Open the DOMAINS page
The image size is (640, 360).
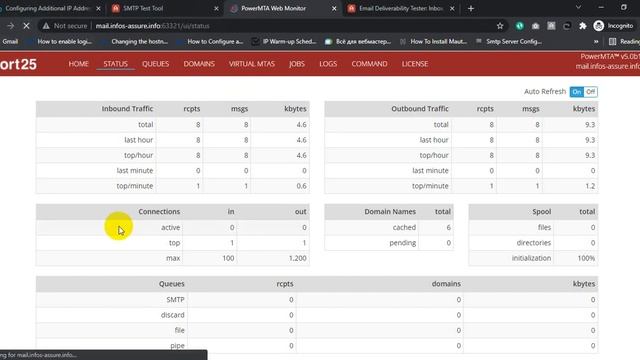(199, 64)
